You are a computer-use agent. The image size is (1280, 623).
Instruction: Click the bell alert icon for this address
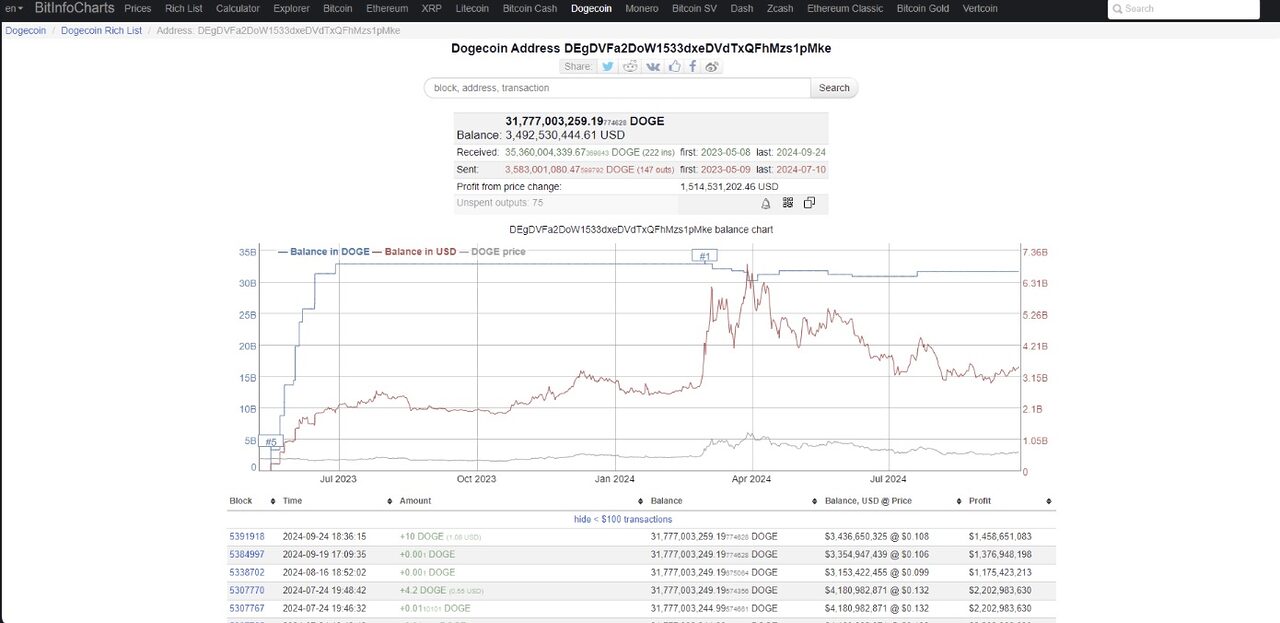click(766, 203)
